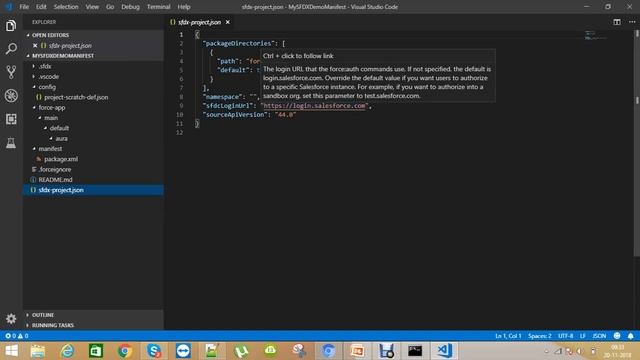The height and width of the screenshot is (360, 640).
Task: Collapse the default folder
Action: click(59, 128)
